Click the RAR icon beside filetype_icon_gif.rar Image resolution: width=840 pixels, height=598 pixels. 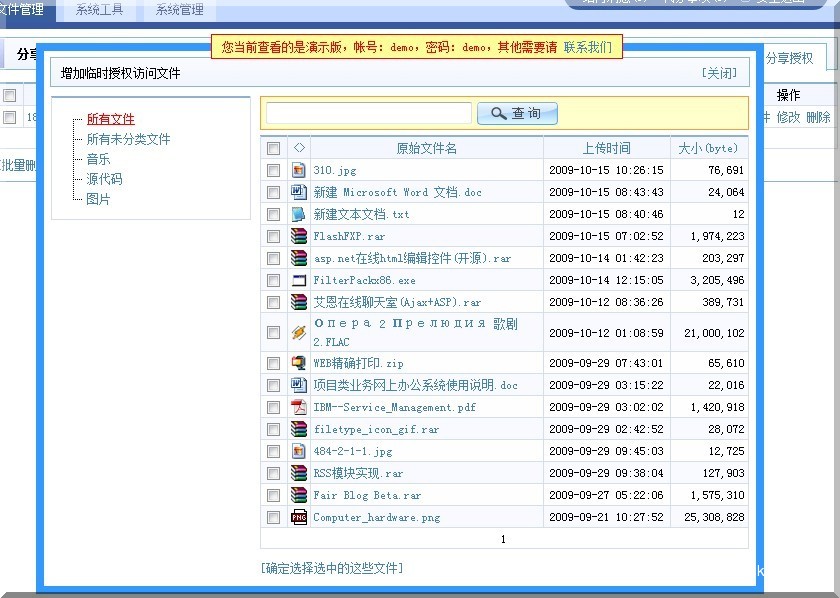(x=298, y=429)
